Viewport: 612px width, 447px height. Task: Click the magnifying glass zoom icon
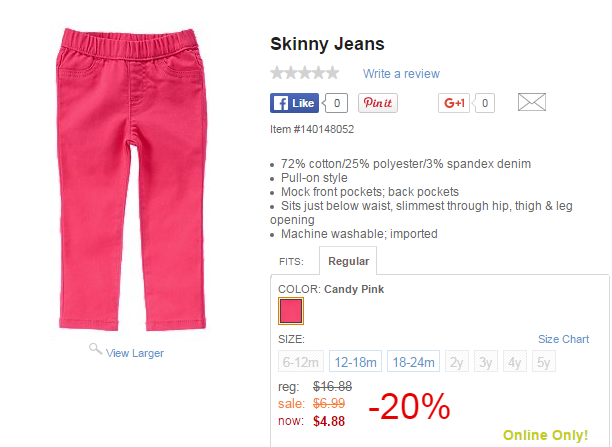pos(95,348)
